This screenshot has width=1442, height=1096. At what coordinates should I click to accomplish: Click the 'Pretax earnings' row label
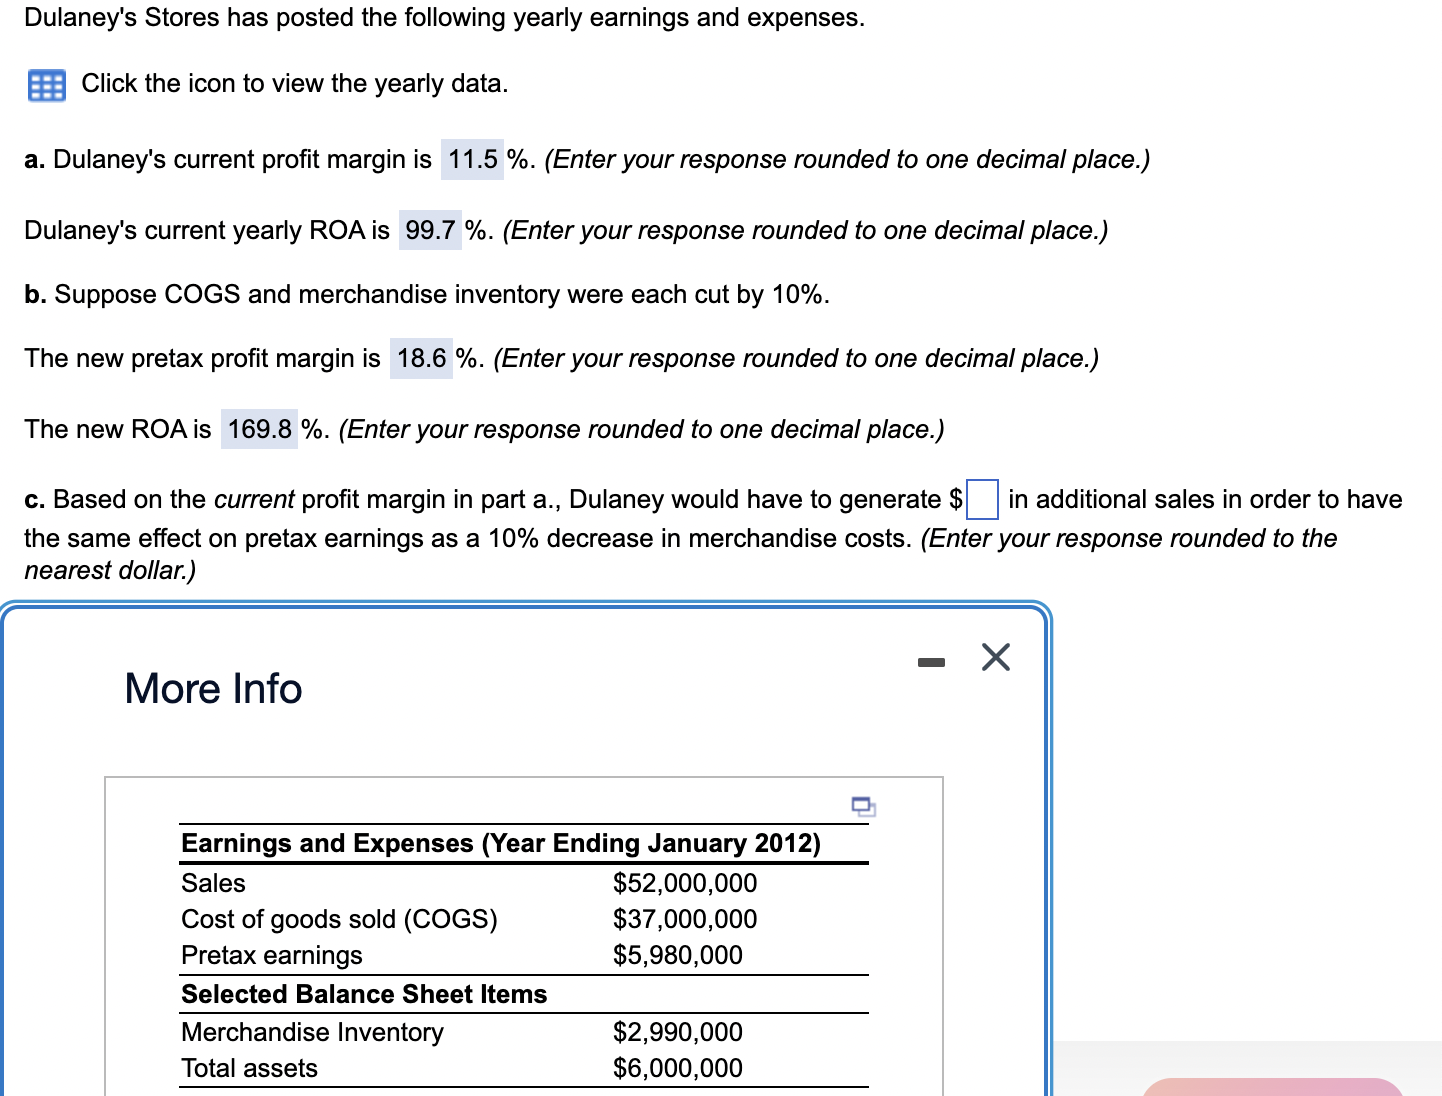pyautogui.click(x=272, y=955)
